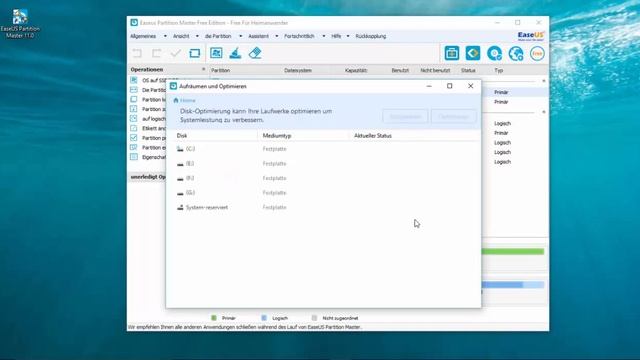
Task: Click the globe icon in toolbar
Action: (516, 53)
